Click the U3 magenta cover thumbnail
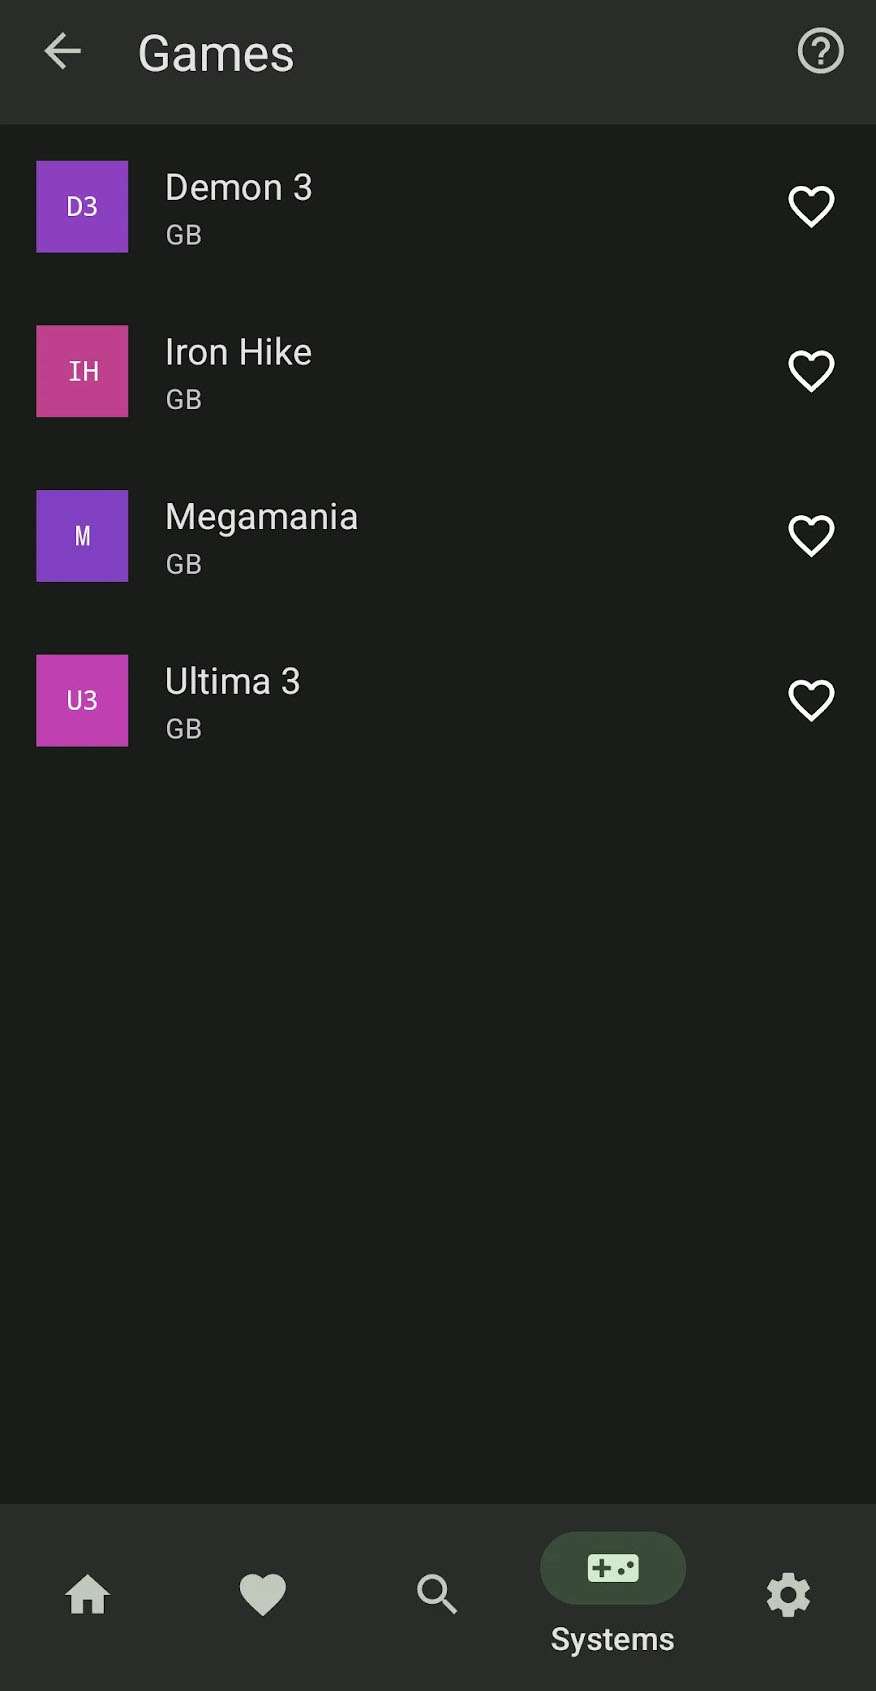Image resolution: width=876 pixels, height=1691 pixels. click(x=82, y=700)
